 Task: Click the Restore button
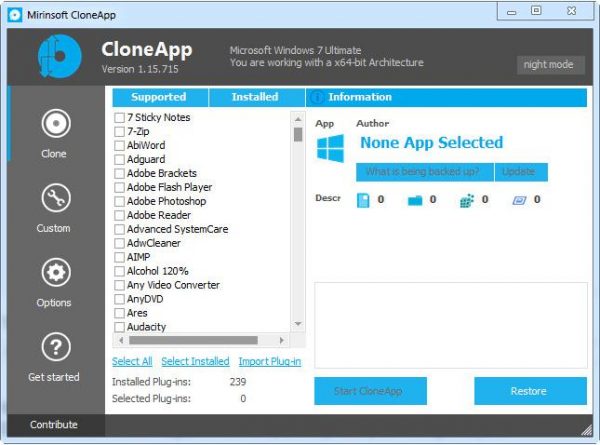click(530, 391)
